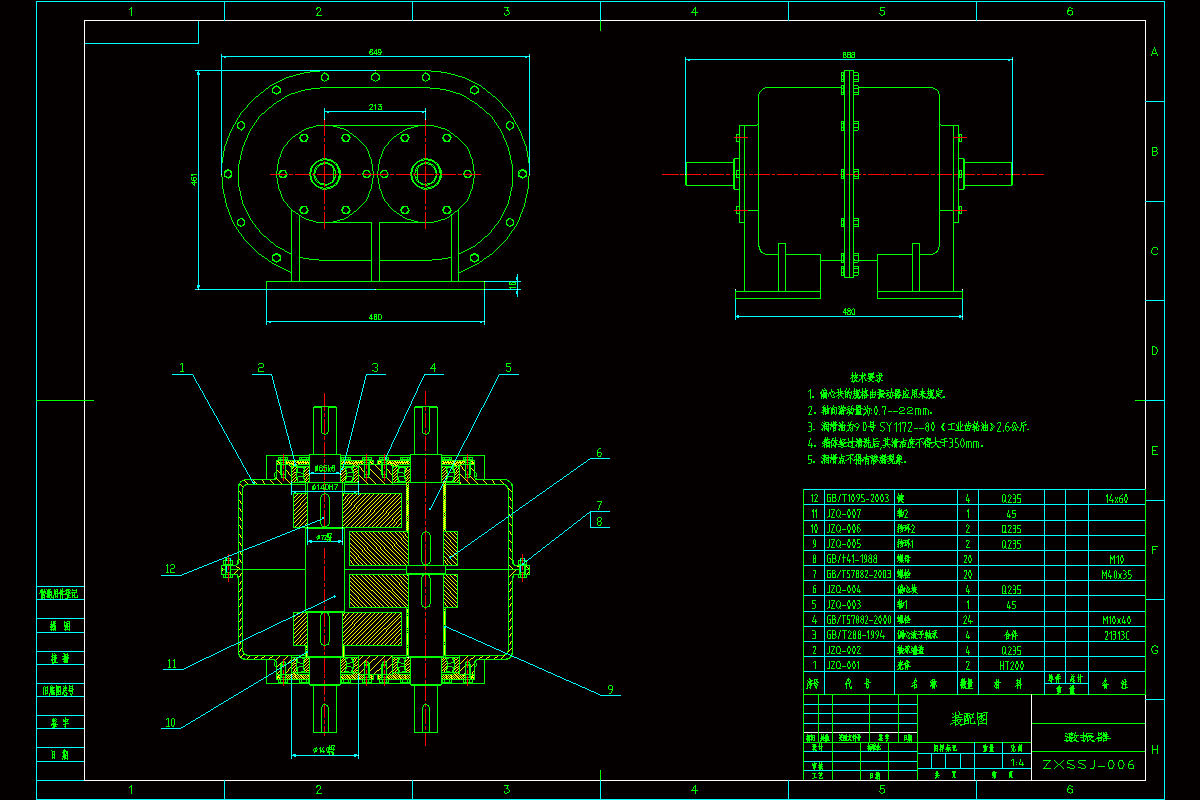The height and width of the screenshot is (800, 1200).
Task: Select the 888 length dimension in side view
Action: point(848,54)
